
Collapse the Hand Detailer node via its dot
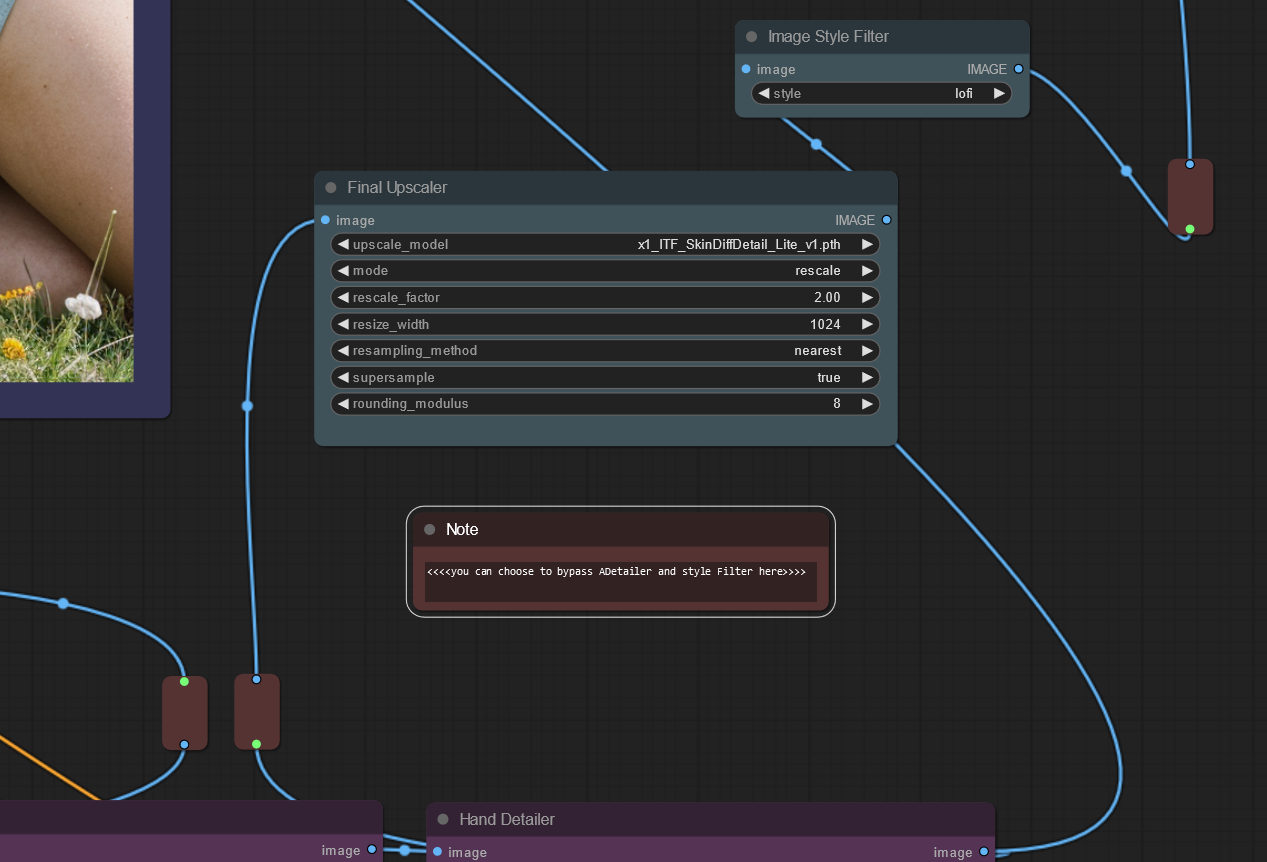443,819
